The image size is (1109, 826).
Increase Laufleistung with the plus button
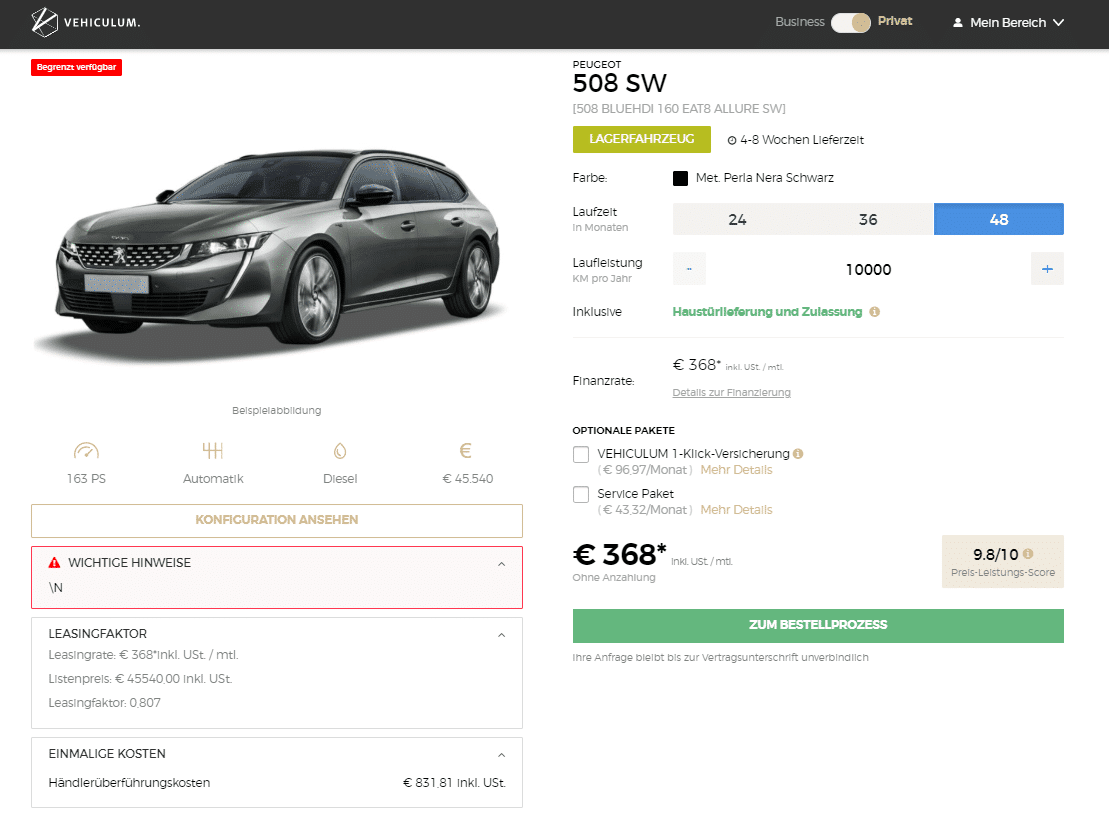point(1047,269)
